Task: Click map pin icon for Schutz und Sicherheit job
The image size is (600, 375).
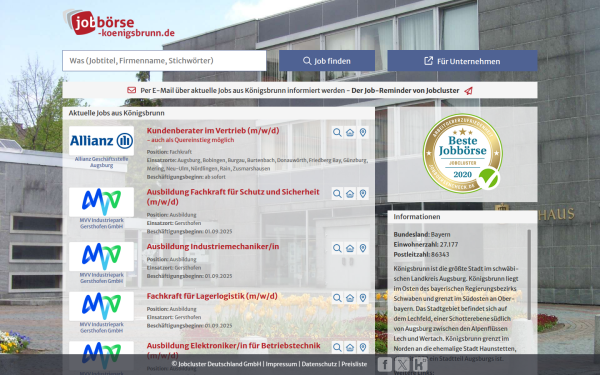Action: pos(363,194)
